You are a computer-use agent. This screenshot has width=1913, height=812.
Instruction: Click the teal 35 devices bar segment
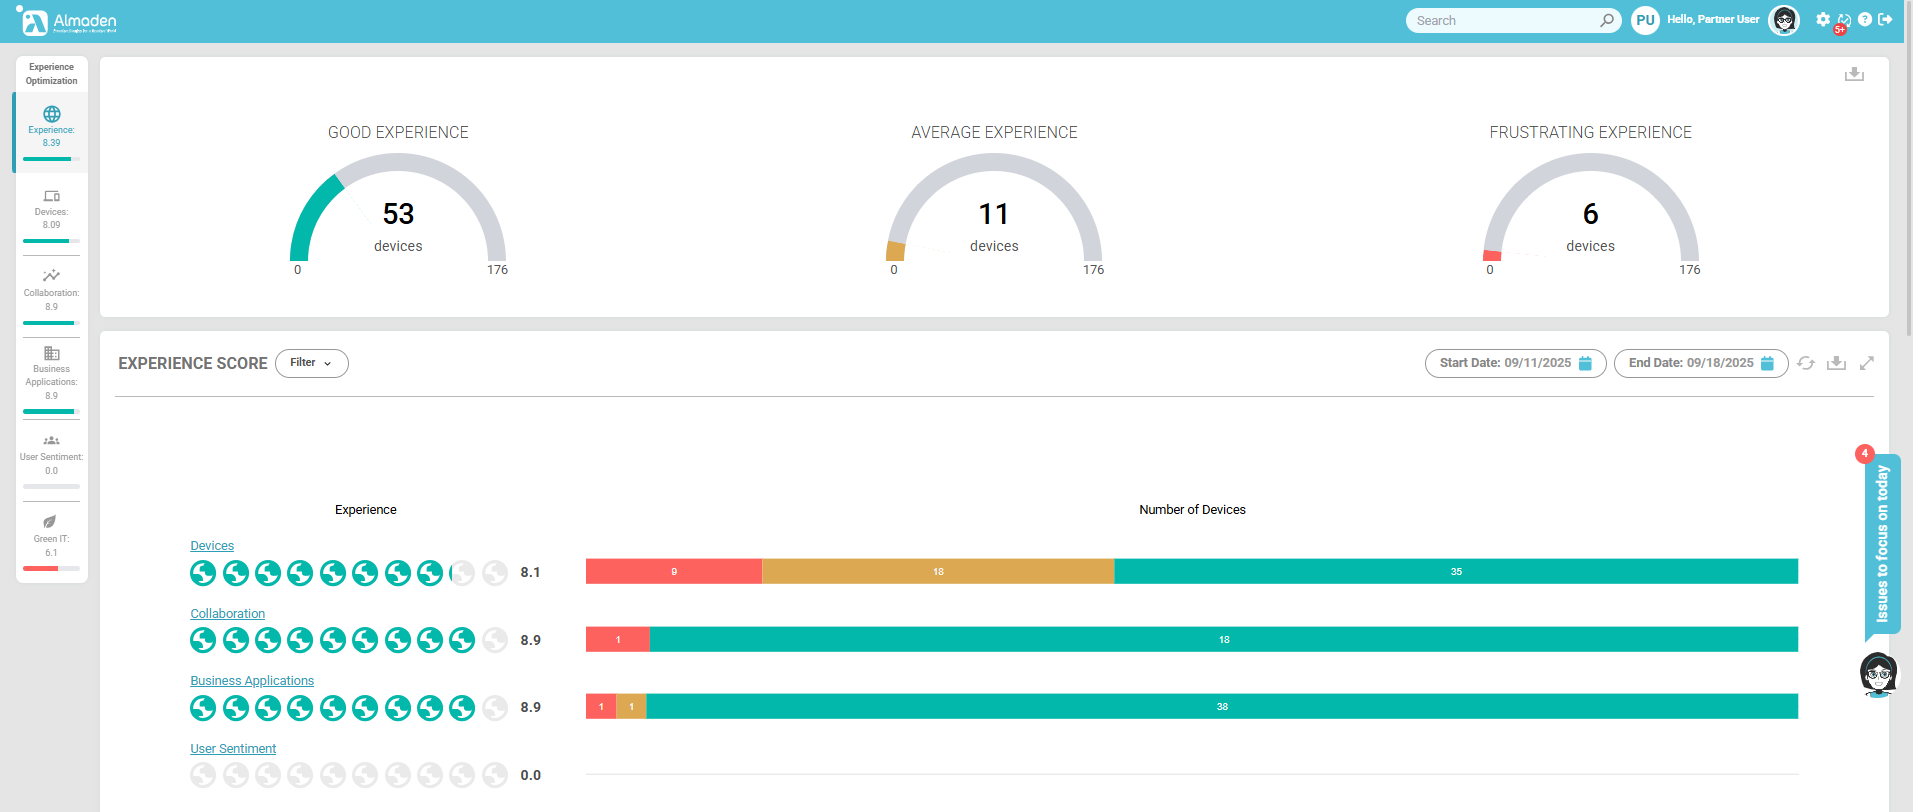[x=1456, y=572]
